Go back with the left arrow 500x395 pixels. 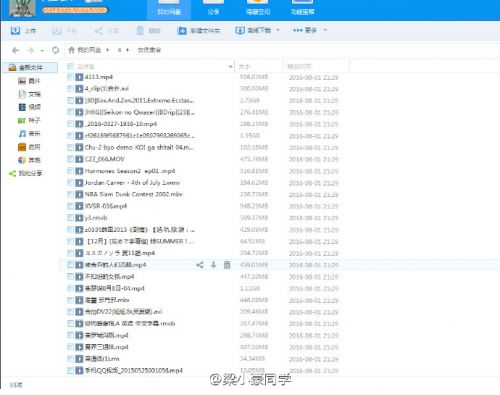pos(15,50)
